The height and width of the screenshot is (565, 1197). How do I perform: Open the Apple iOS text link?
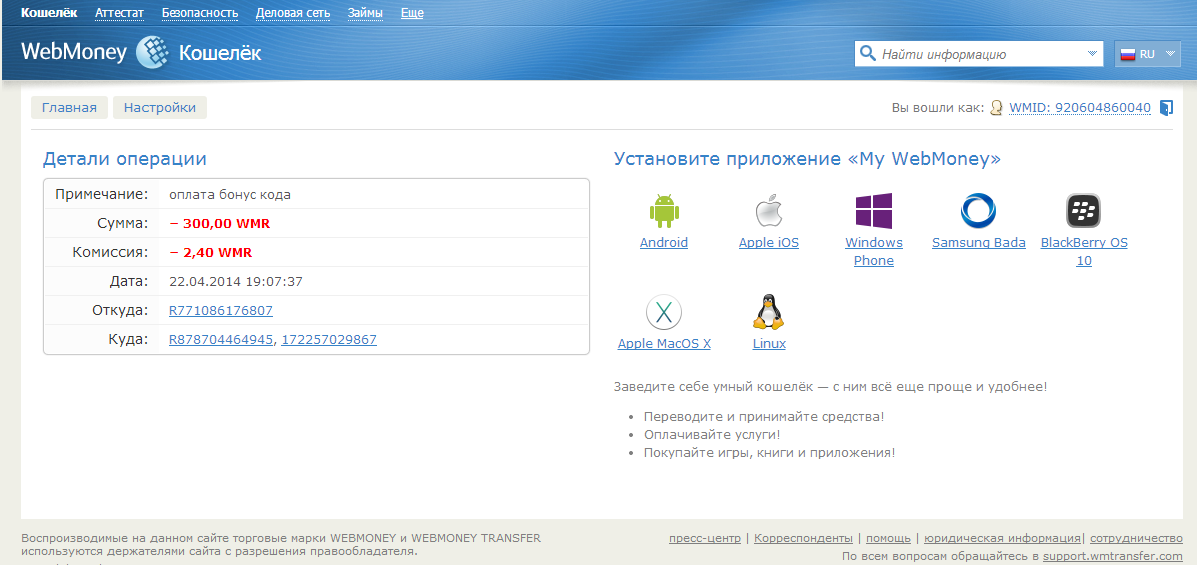769,243
